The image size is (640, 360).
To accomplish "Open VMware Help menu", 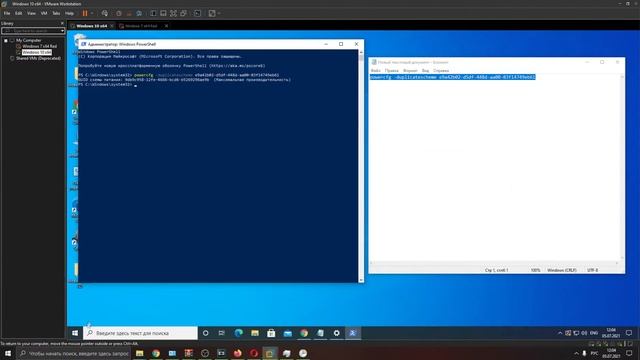I will pyautogui.click(x=69, y=13).
